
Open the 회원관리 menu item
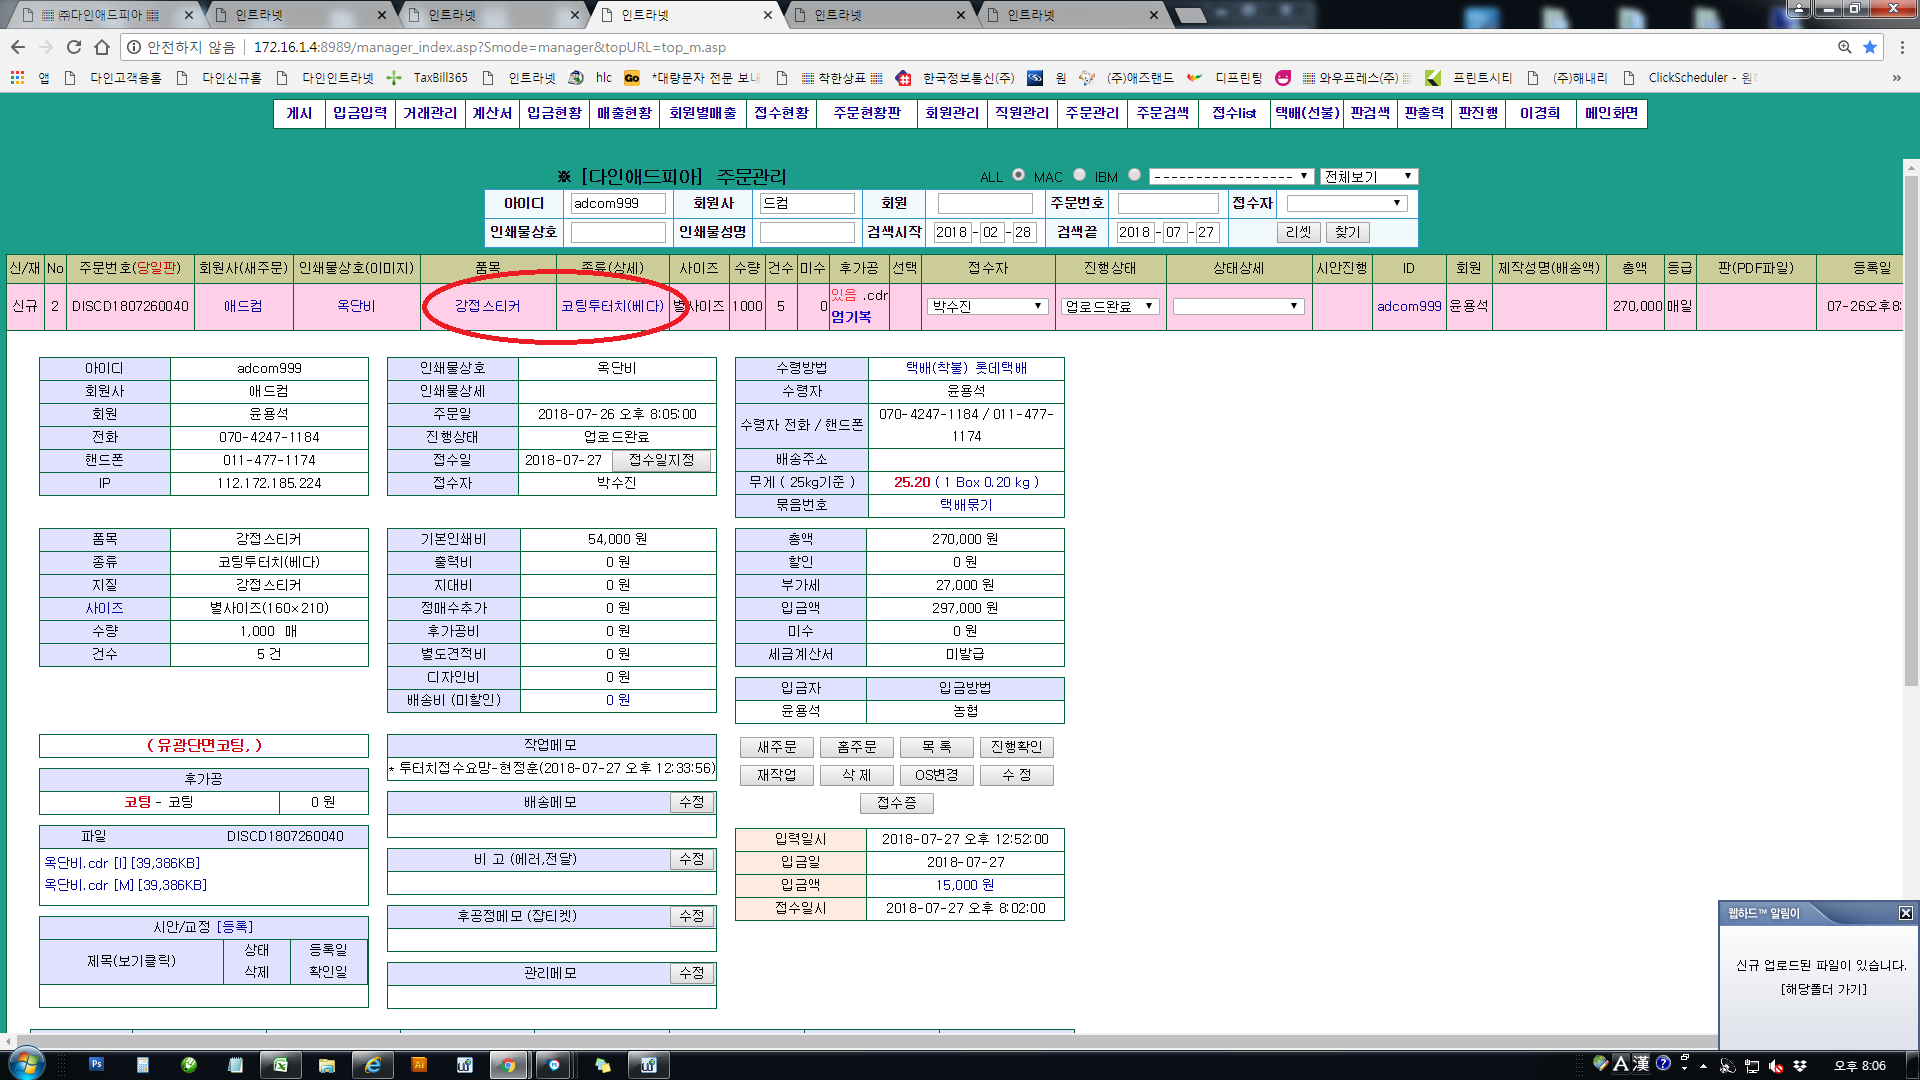pos(951,113)
